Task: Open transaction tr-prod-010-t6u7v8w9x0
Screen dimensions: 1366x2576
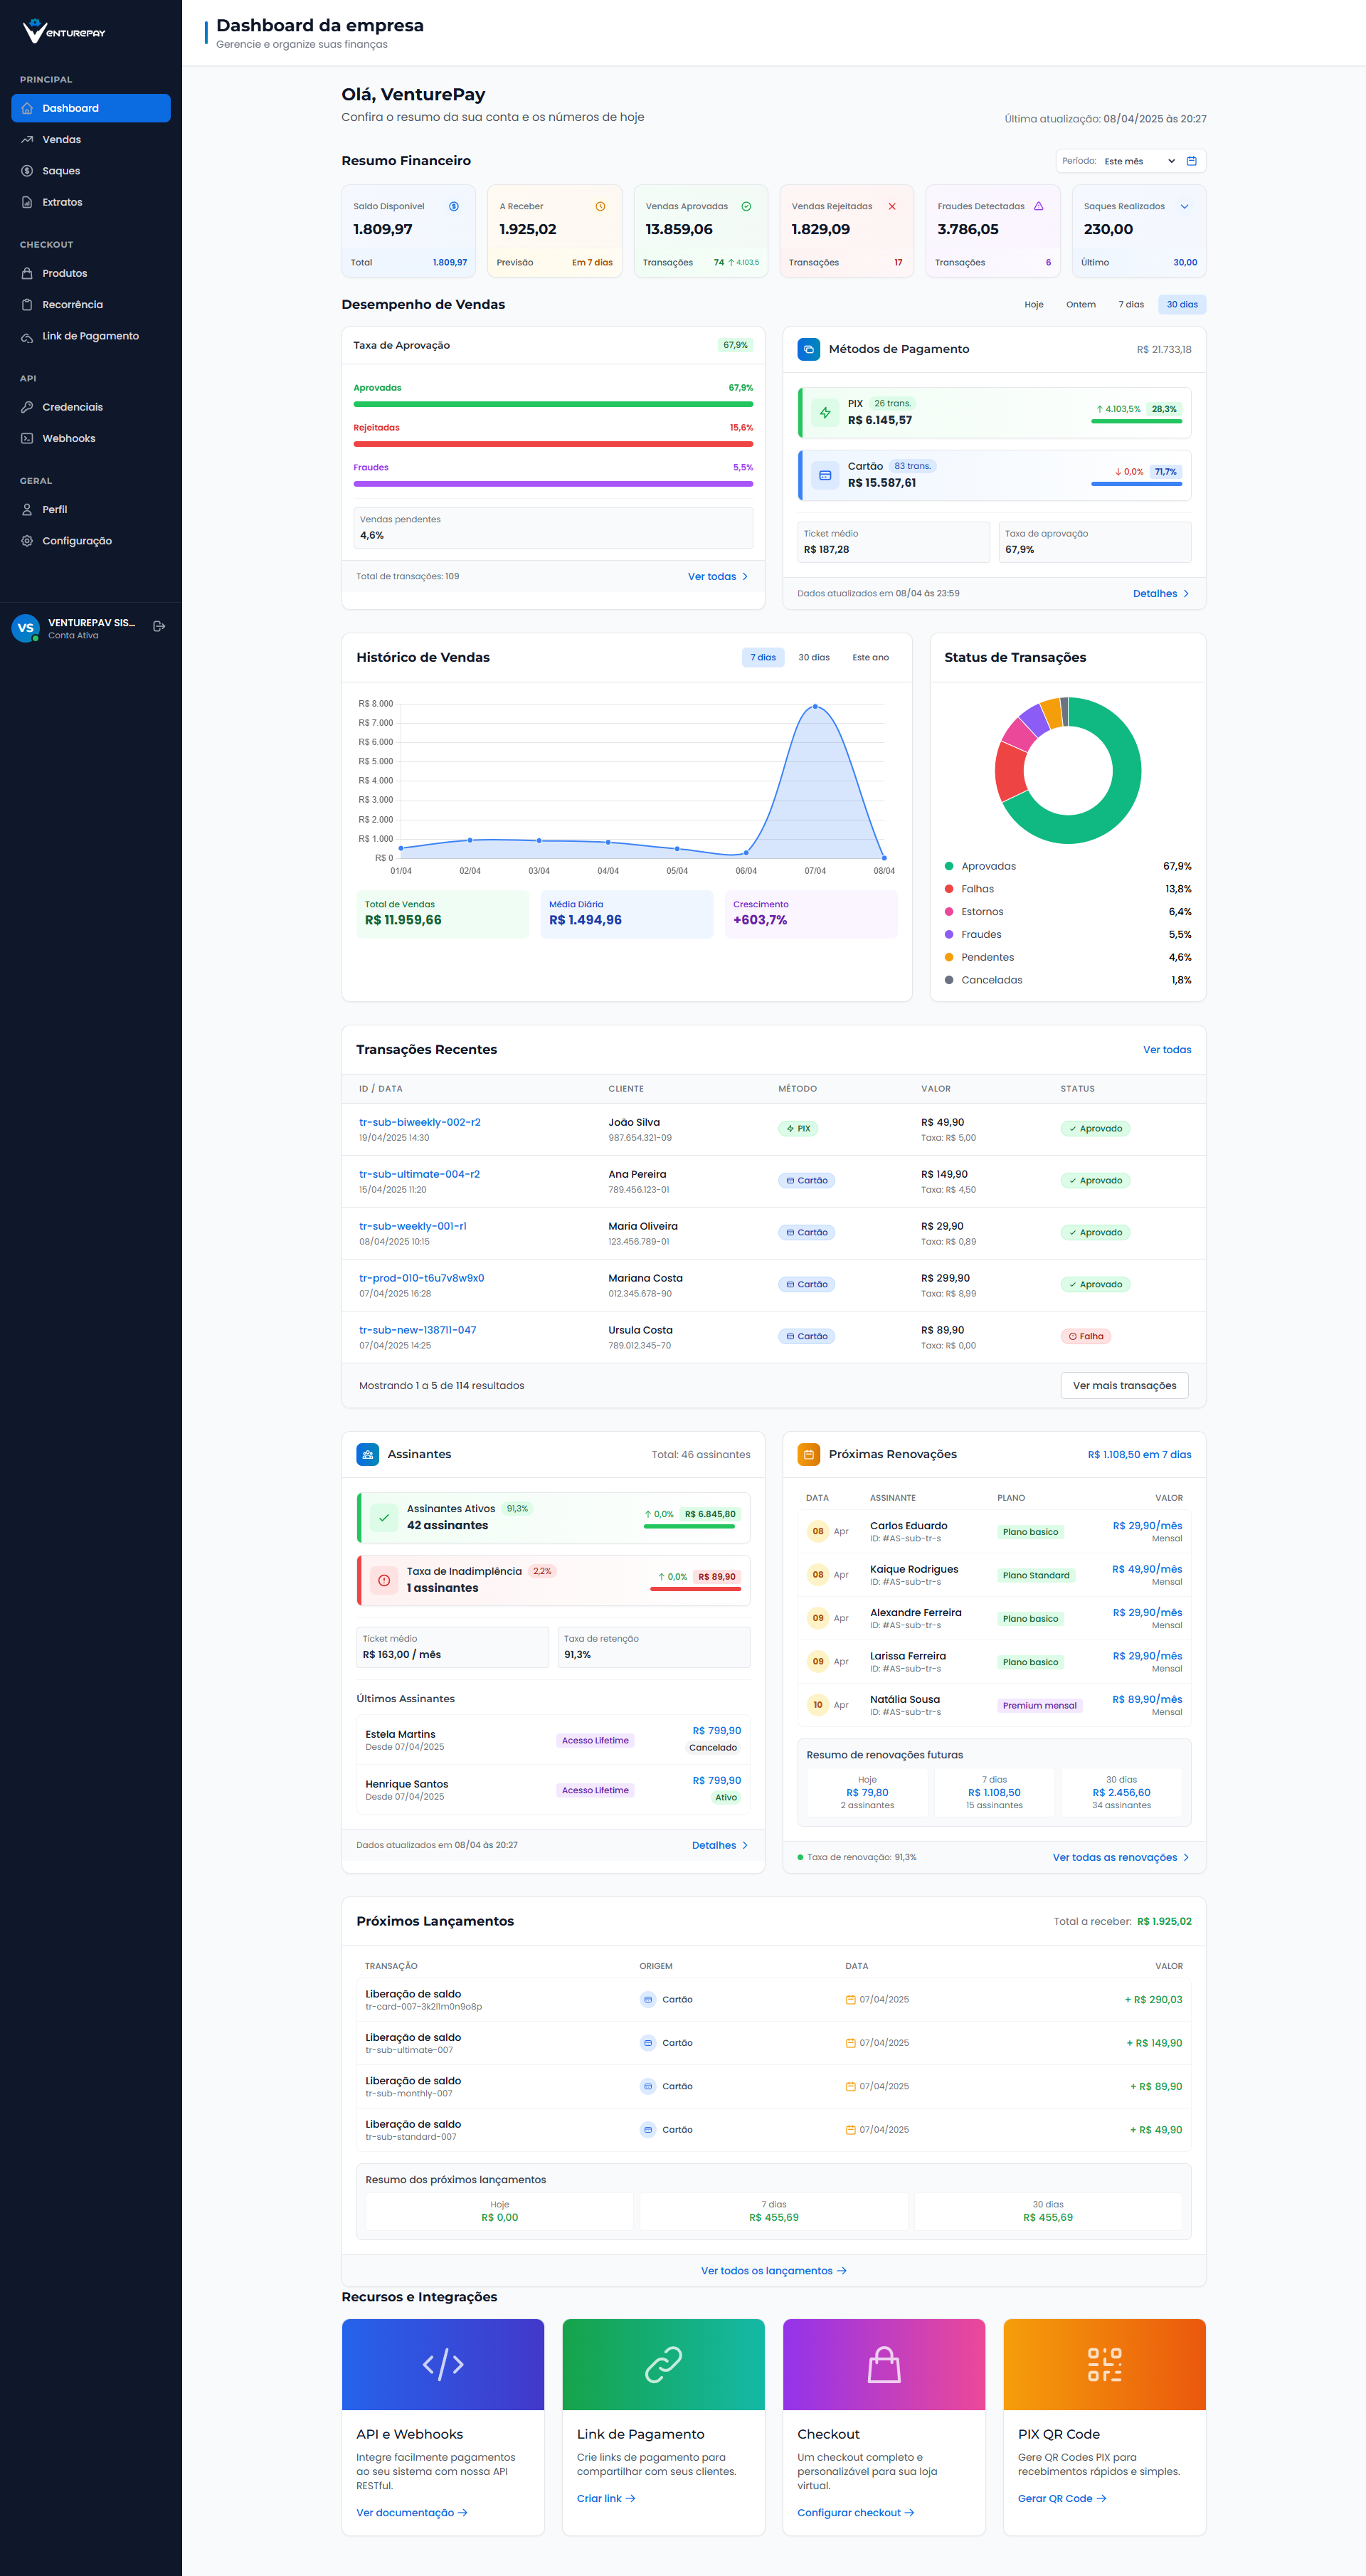Action: click(x=422, y=1279)
